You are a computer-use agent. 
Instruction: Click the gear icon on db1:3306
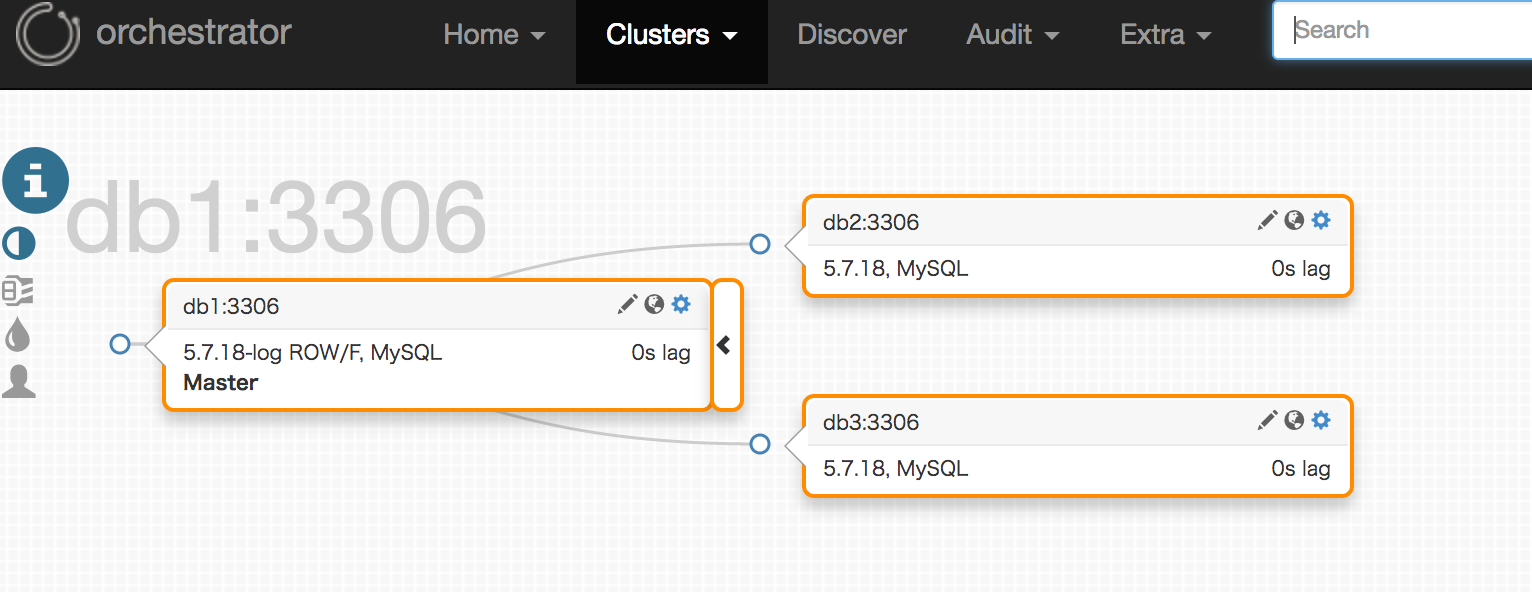click(x=681, y=305)
